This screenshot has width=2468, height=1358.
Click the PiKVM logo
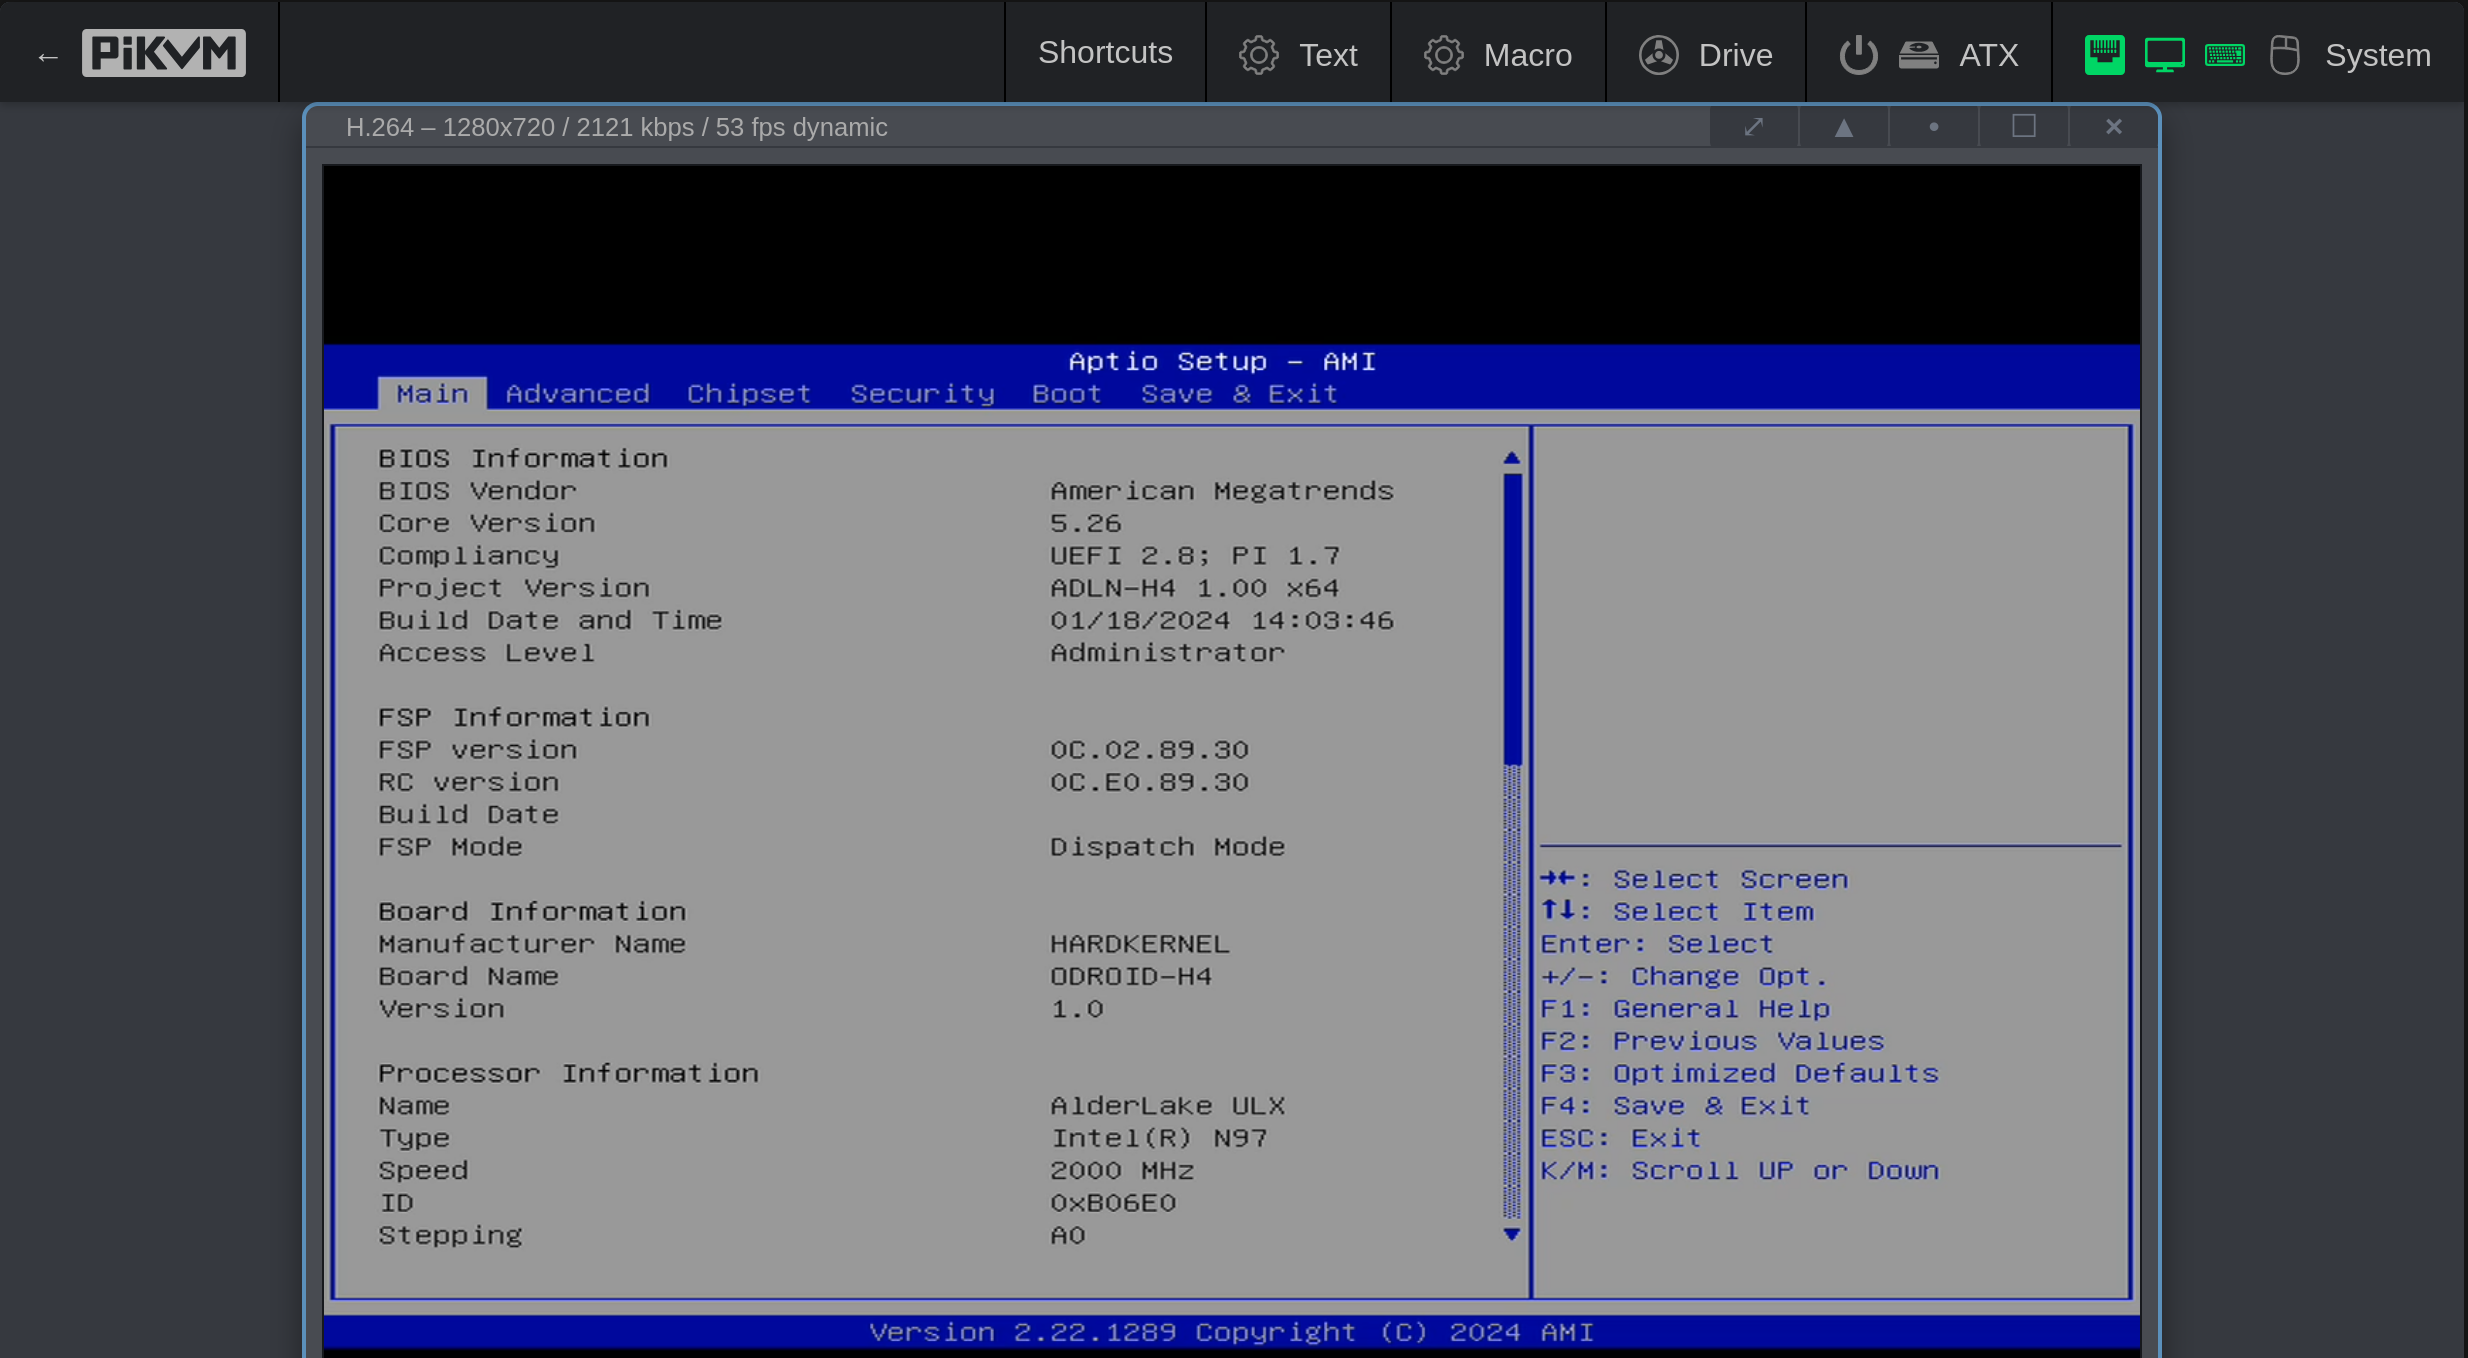(x=164, y=53)
